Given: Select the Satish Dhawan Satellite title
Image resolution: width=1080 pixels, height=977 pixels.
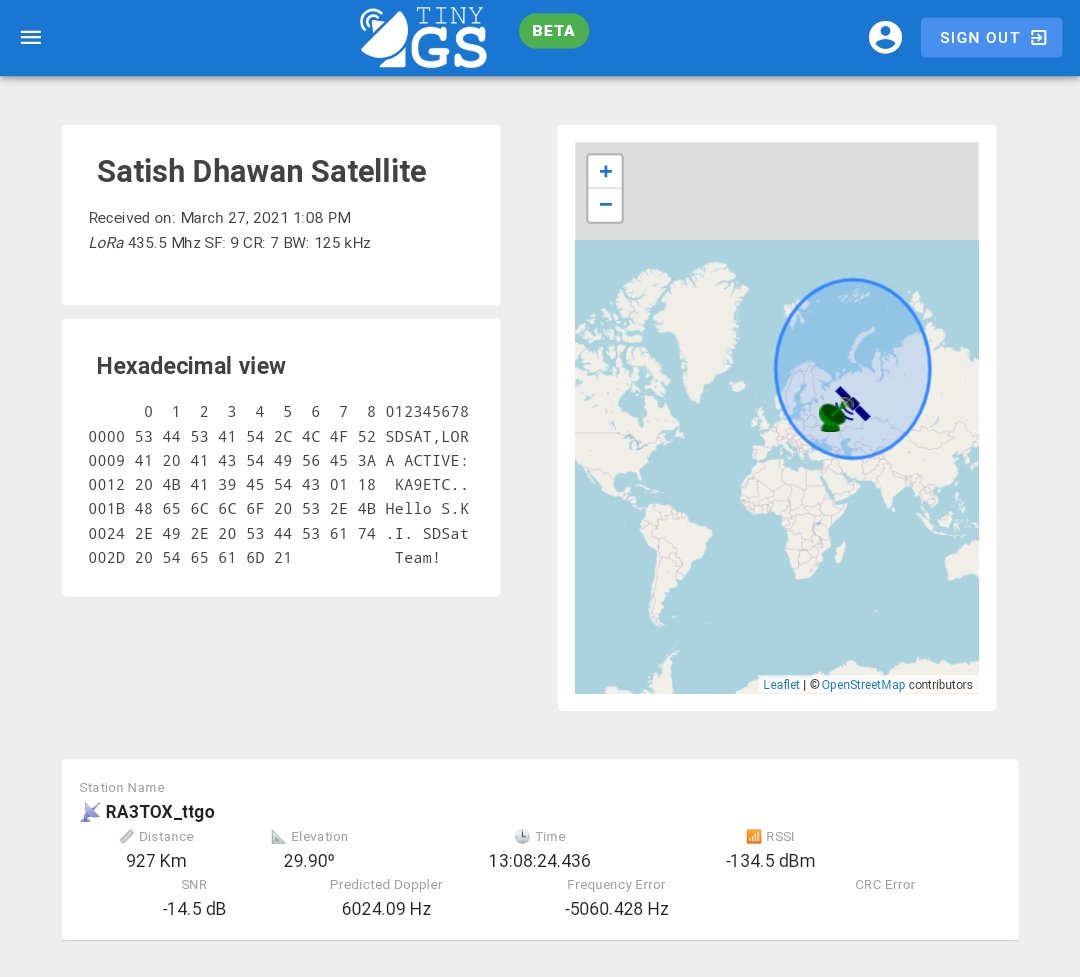Looking at the screenshot, I should tap(262, 171).
